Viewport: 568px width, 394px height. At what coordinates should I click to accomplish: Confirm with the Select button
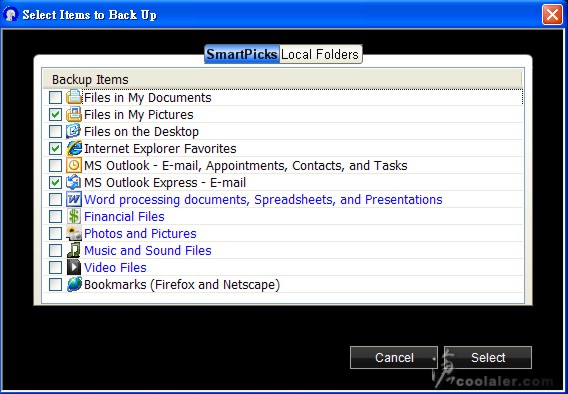point(488,357)
